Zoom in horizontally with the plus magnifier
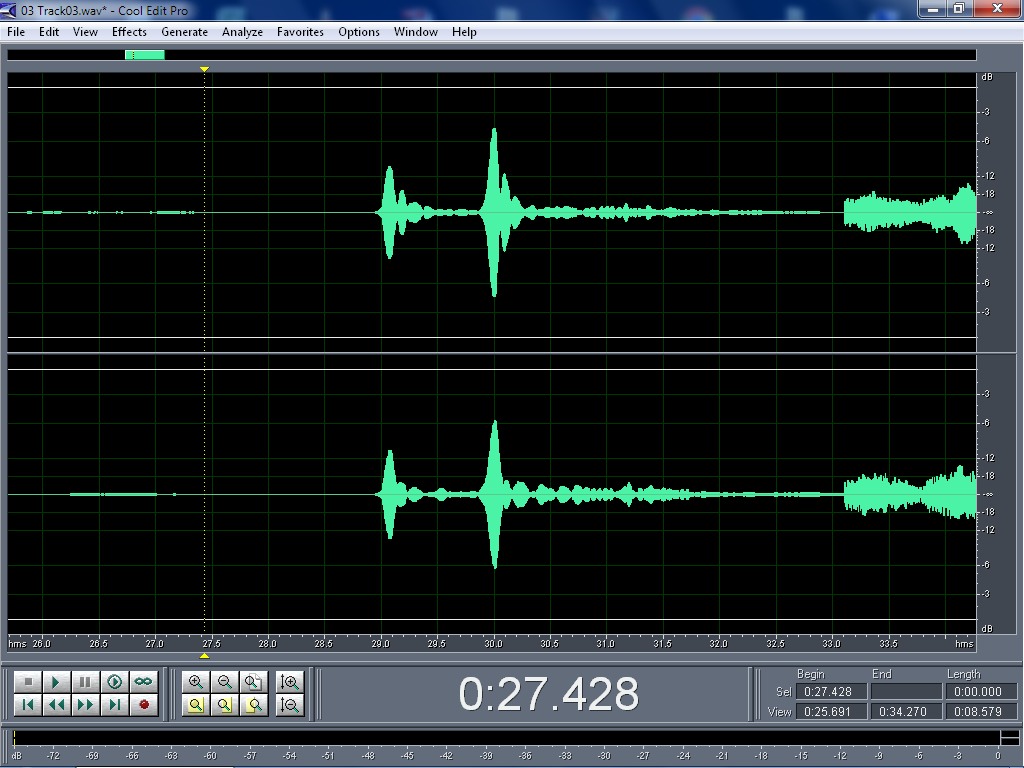Viewport: 1024px width, 768px height. (x=195, y=682)
